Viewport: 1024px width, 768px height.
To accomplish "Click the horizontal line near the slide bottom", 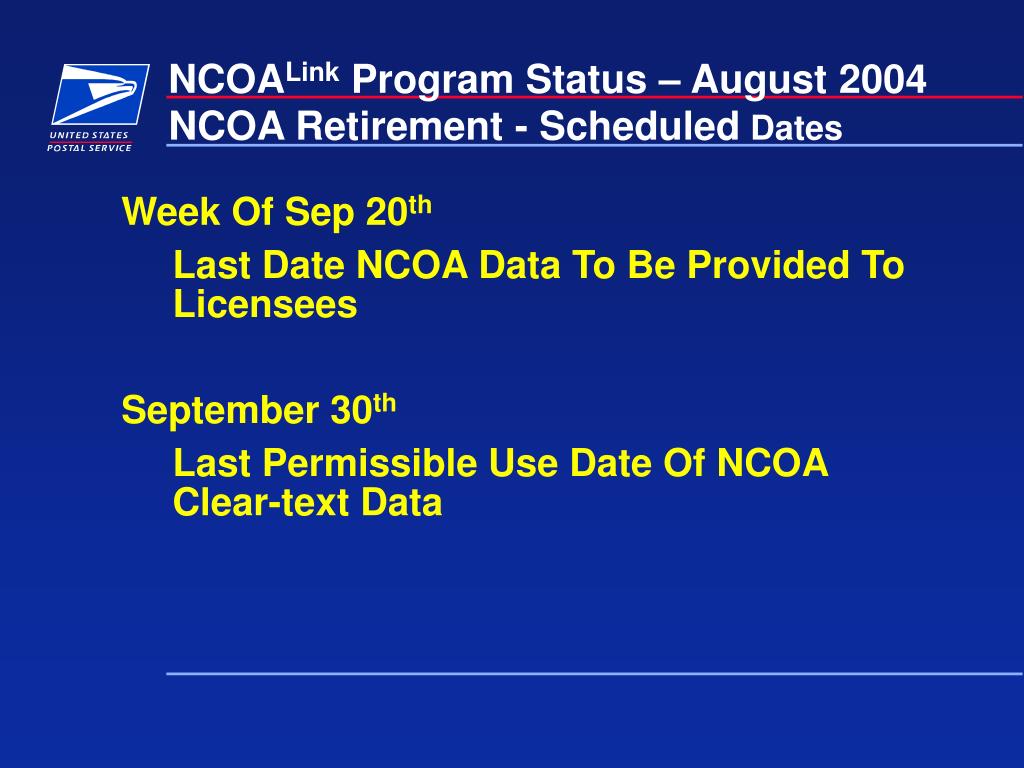I will pos(594,673).
